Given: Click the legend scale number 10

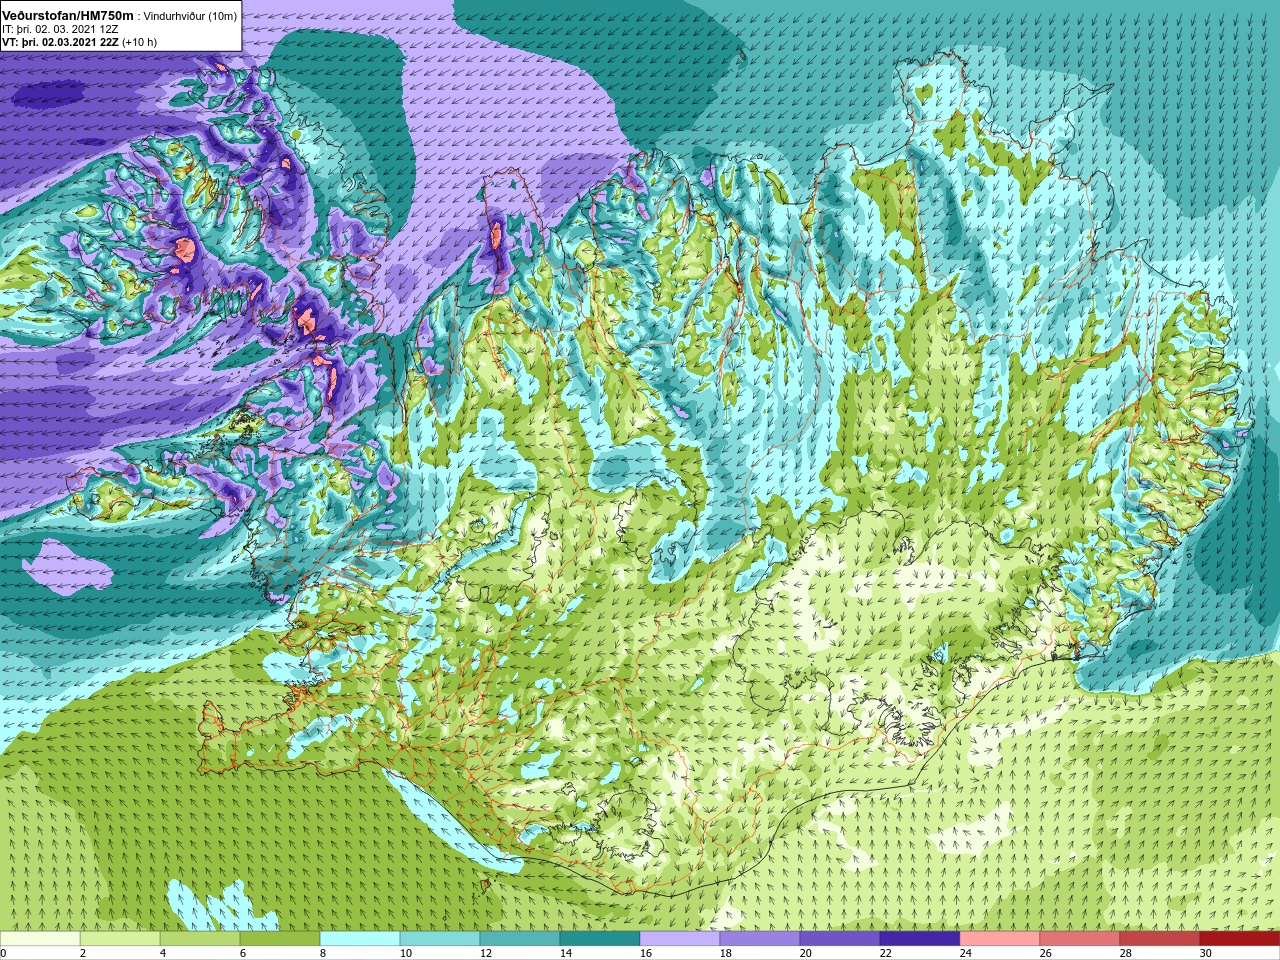Looking at the screenshot, I should (405, 954).
